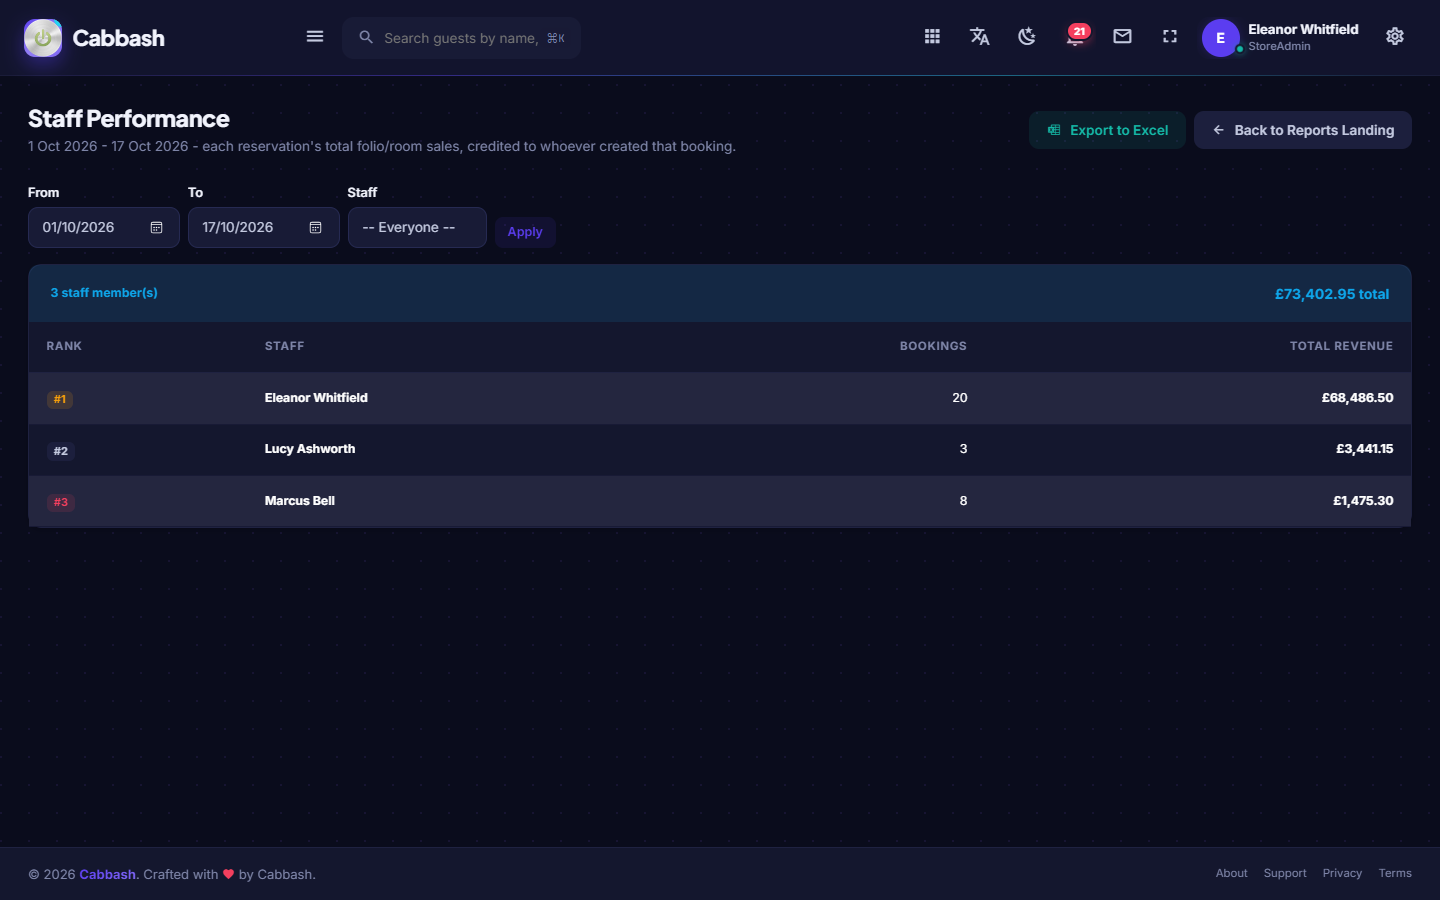Open the apps grid icon
The image size is (1440, 900).
[932, 37]
